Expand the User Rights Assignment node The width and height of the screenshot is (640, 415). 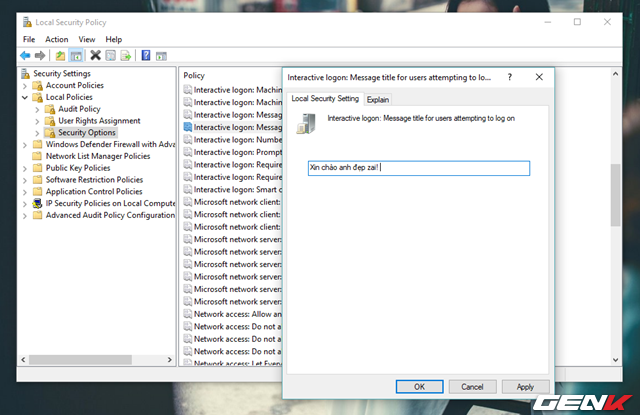tap(37, 121)
